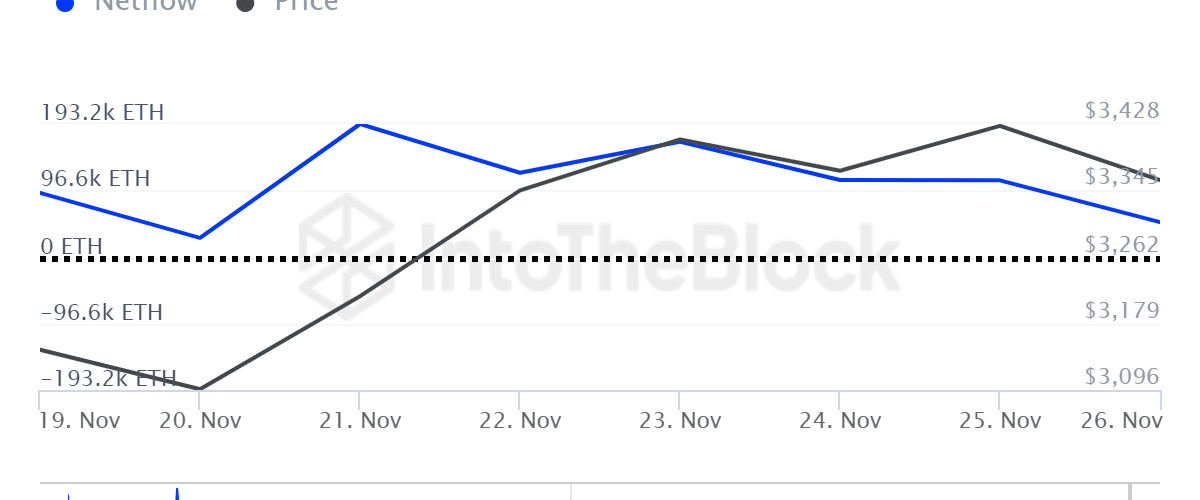Select the Netflow peak point on 21 Nov
Screen dimensions: 1200x500
point(360,124)
